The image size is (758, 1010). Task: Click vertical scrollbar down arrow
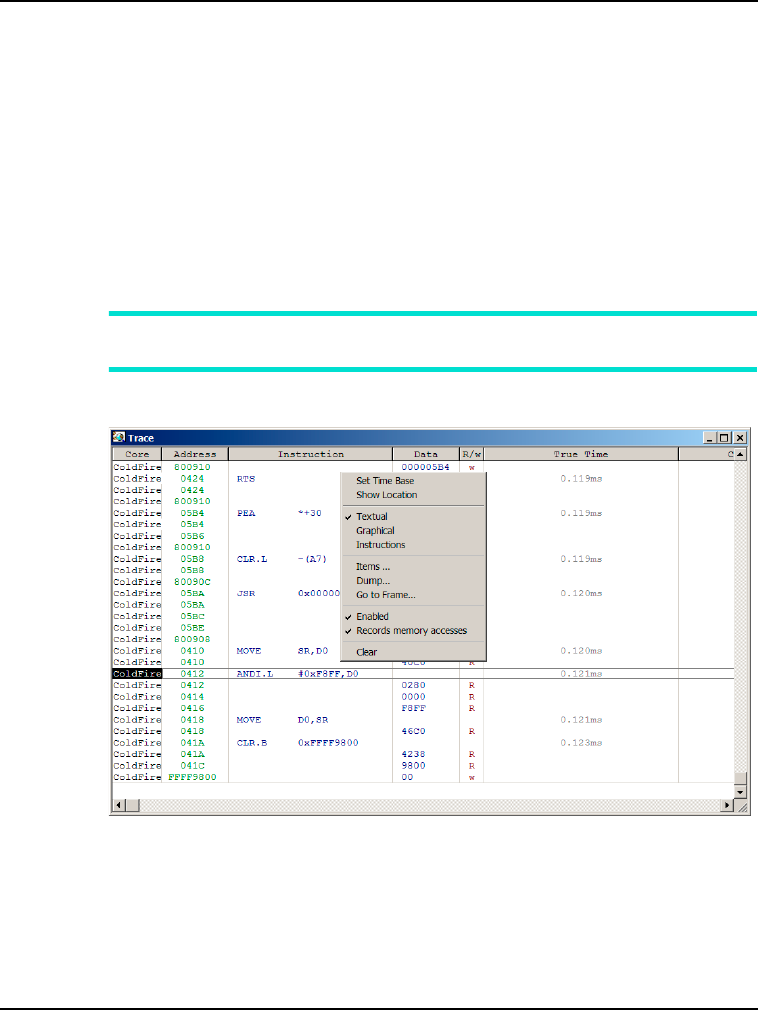pyautogui.click(x=740, y=792)
